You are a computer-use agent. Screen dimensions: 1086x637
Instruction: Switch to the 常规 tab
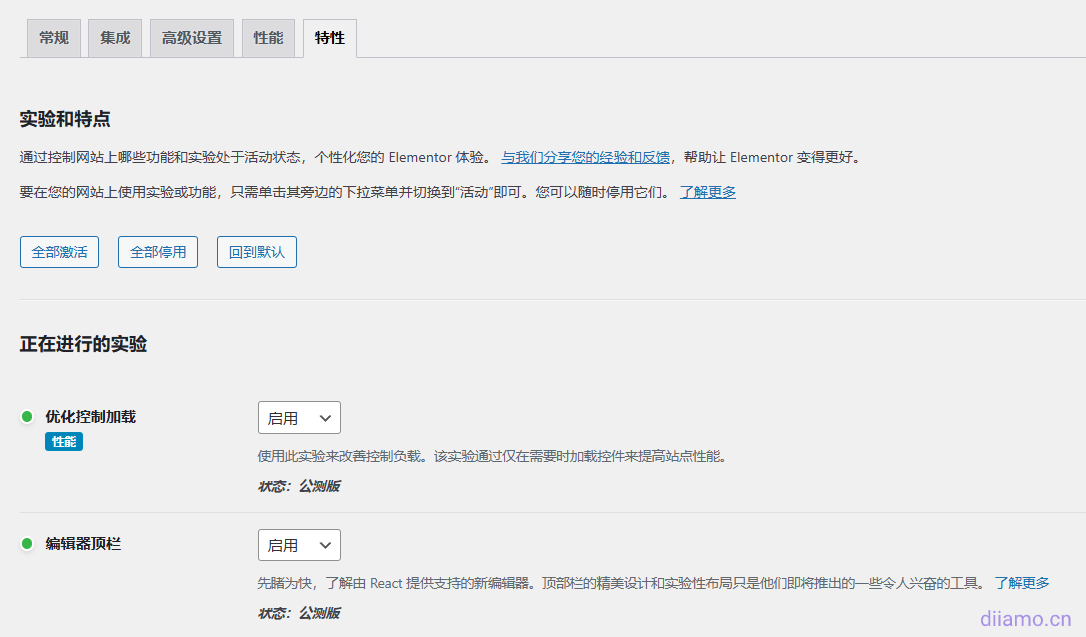coord(53,38)
